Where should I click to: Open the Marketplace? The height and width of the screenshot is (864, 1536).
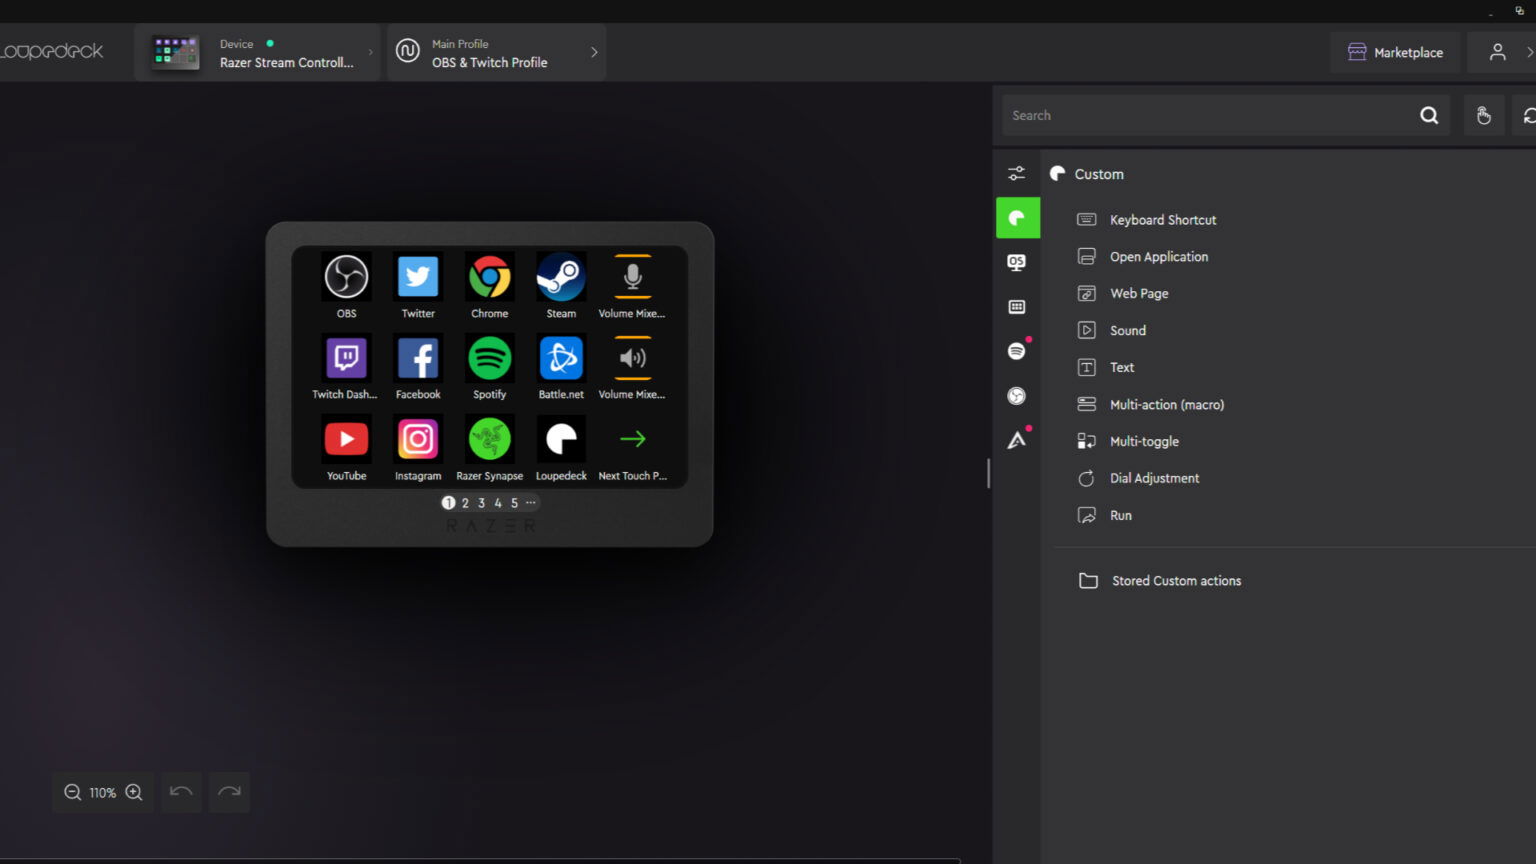[x=1395, y=52]
